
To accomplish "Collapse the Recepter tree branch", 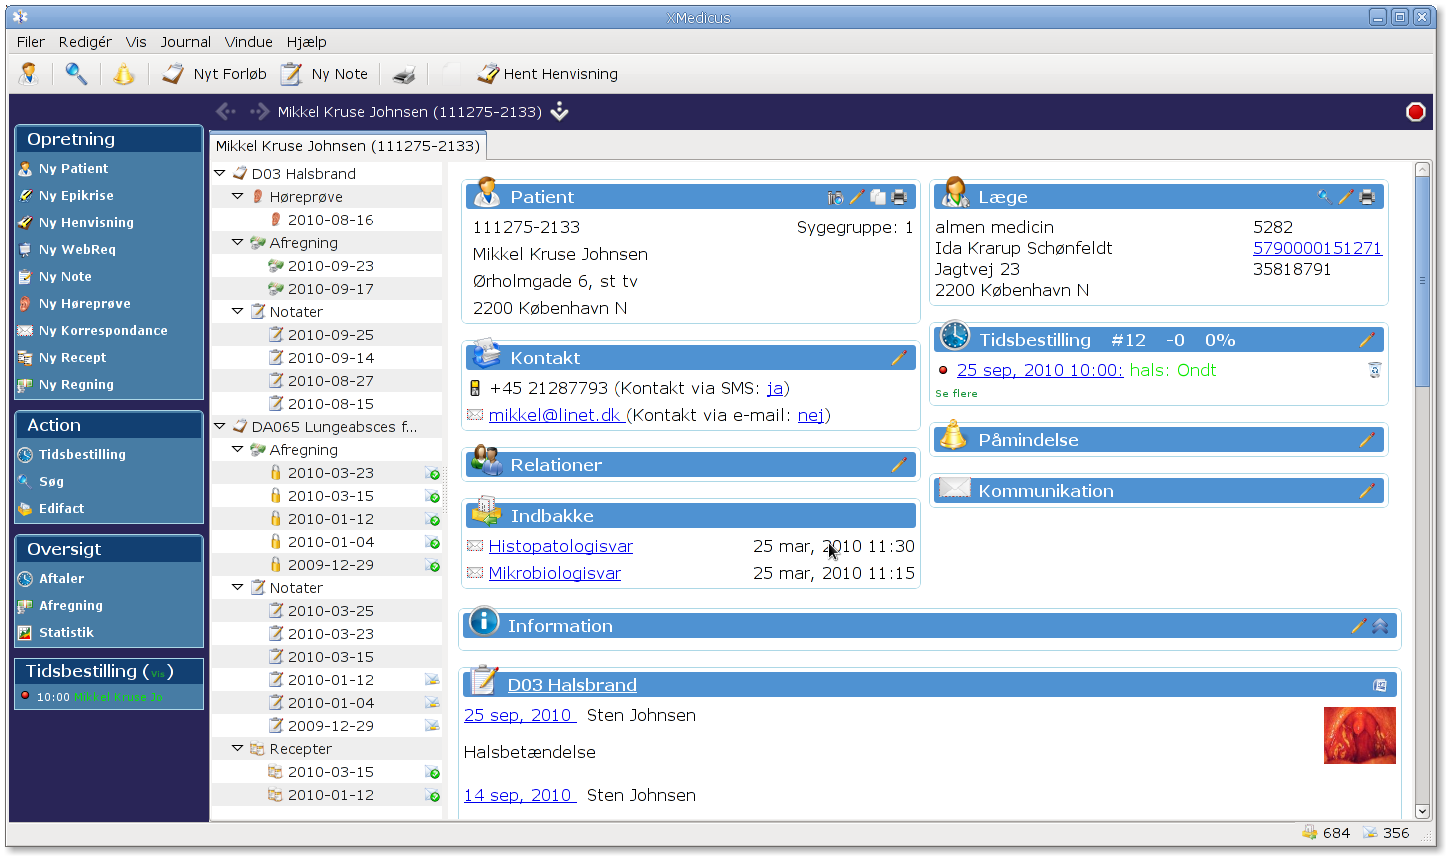I will click(x=238, y=748).
